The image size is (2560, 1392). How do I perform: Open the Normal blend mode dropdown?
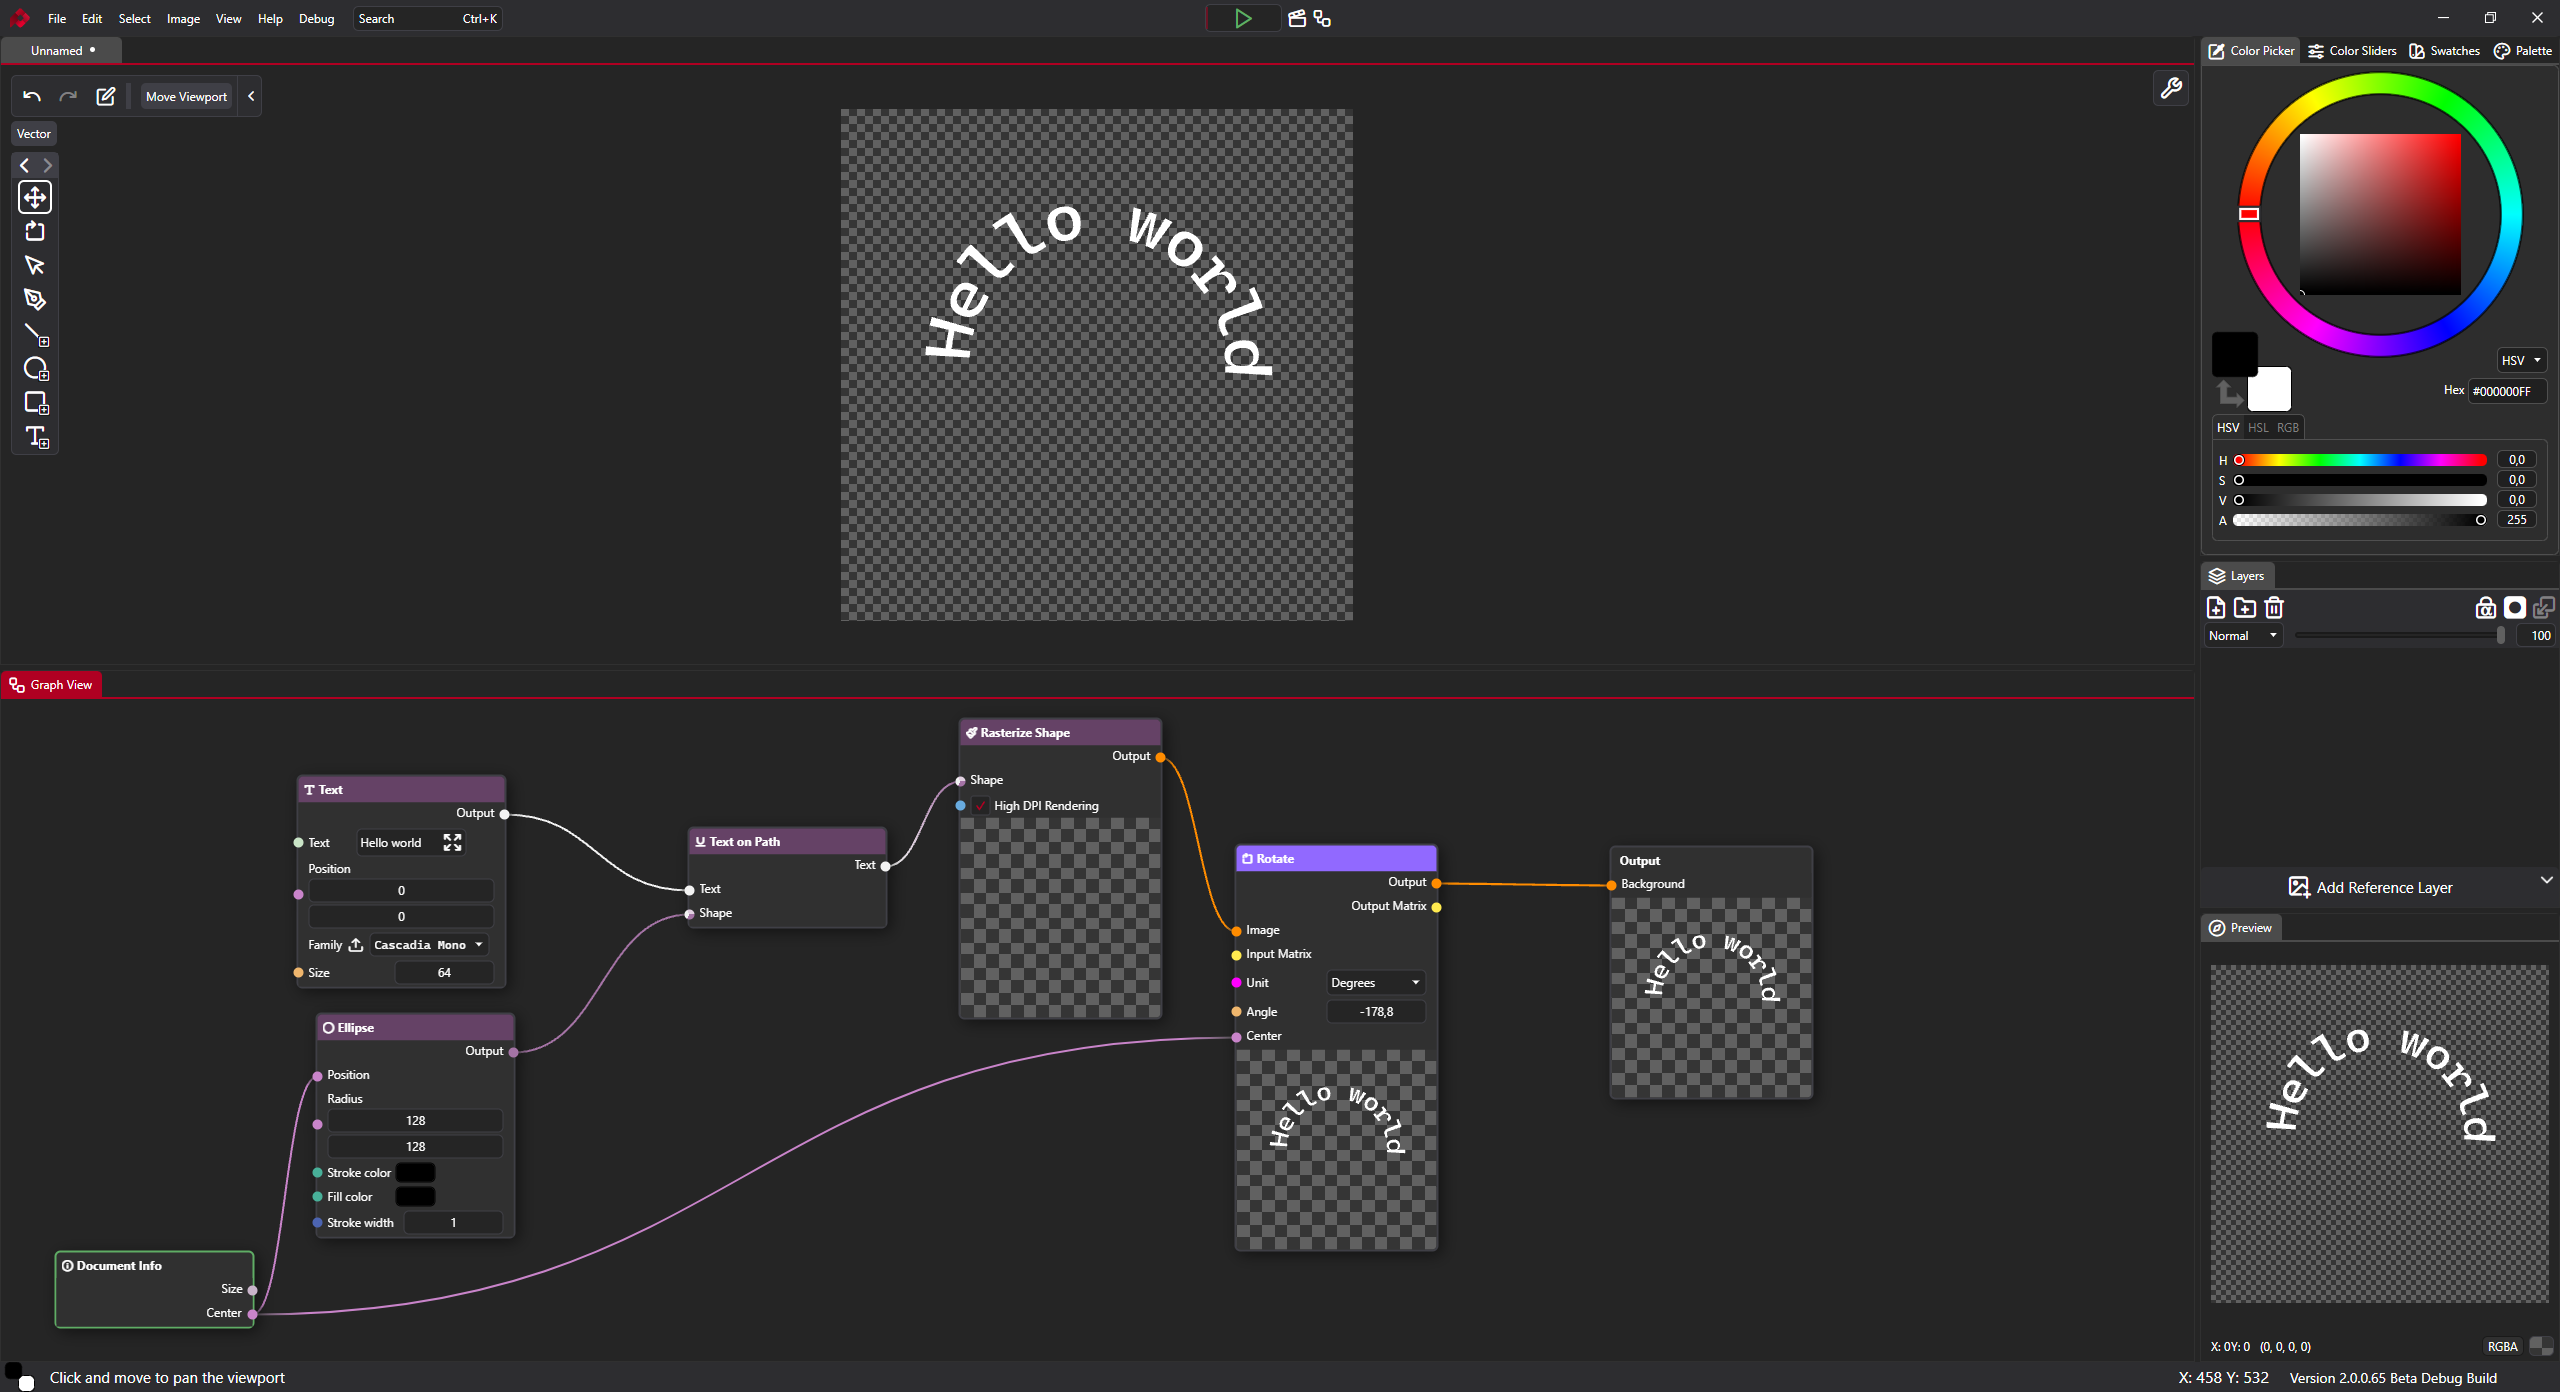2241,635
